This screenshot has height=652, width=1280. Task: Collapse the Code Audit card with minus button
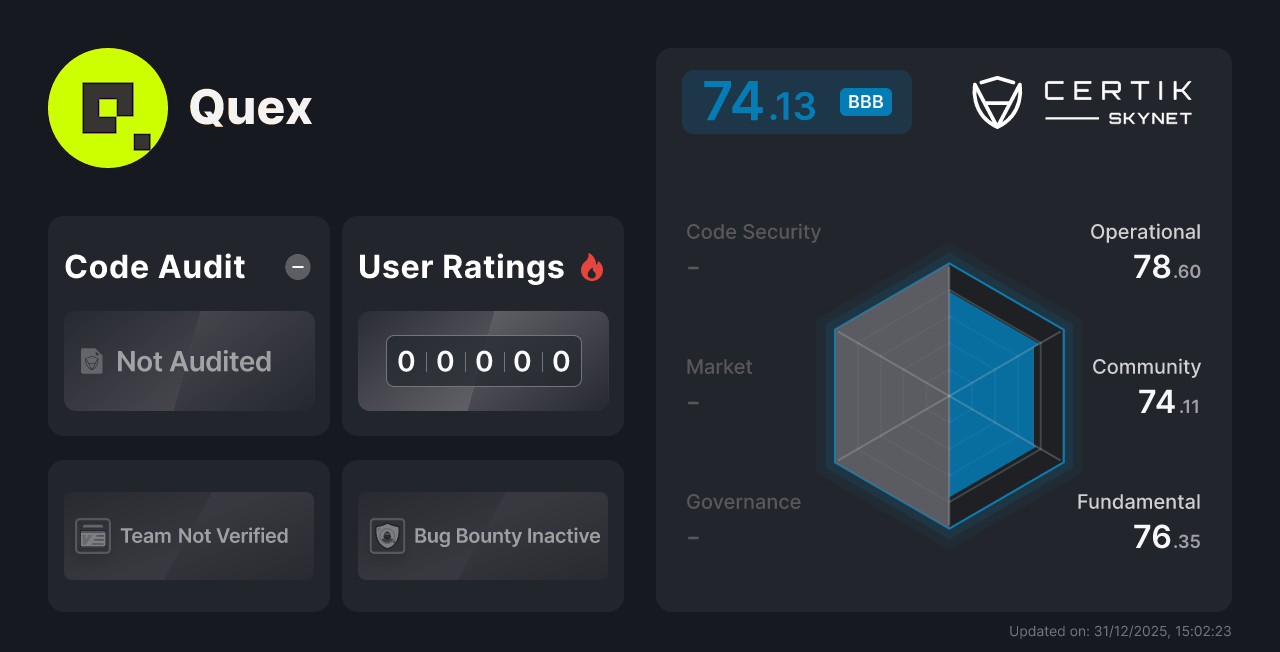point(297,267)
